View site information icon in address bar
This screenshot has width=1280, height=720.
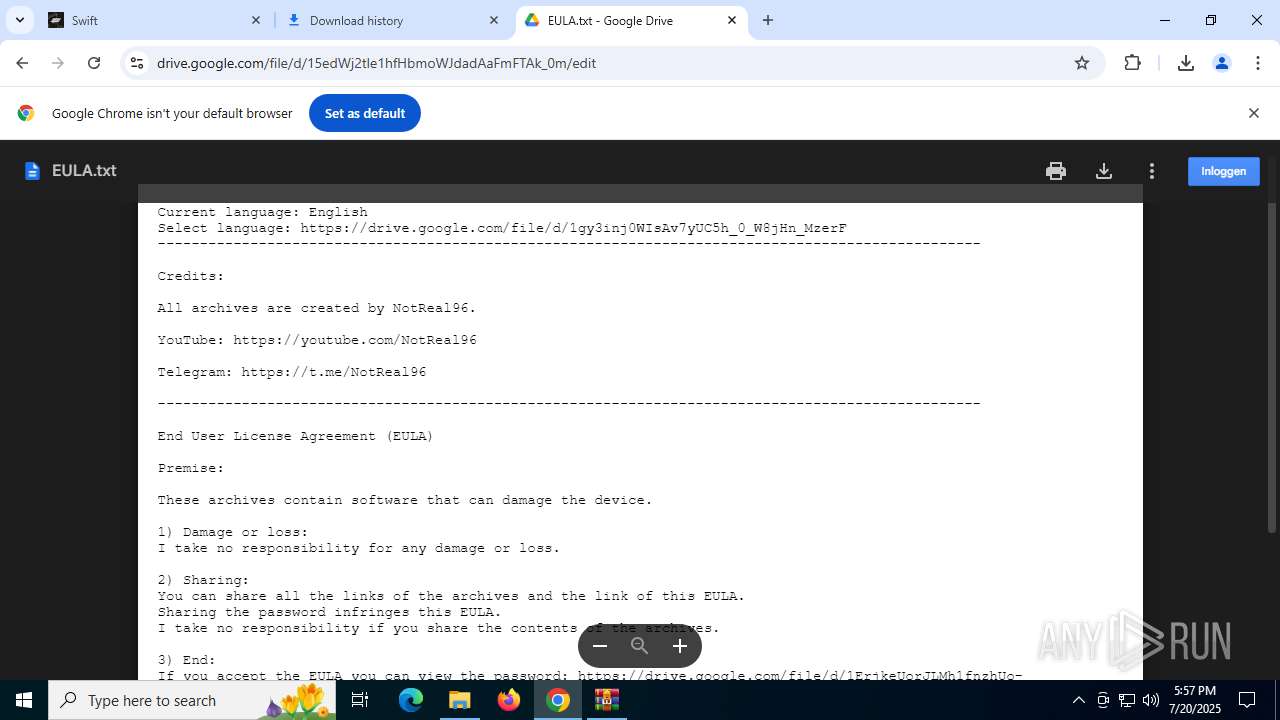137,63
